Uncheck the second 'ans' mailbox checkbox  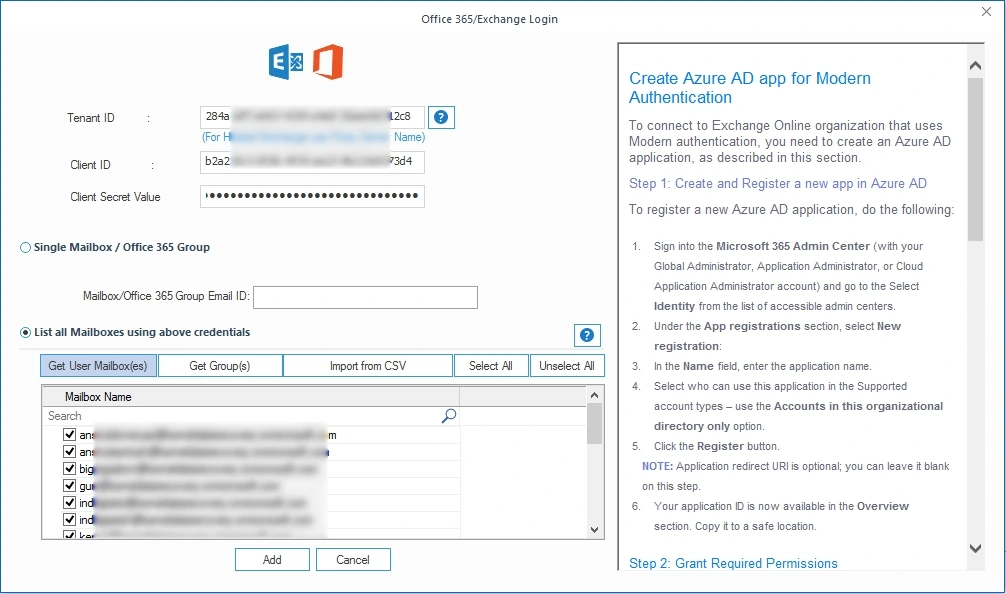(x=69, y=452)
